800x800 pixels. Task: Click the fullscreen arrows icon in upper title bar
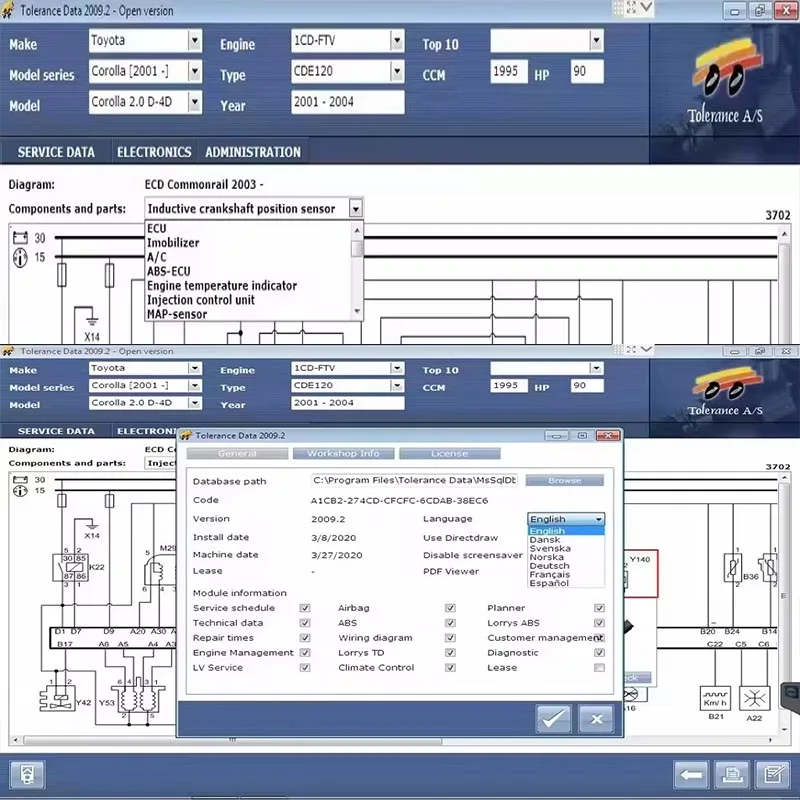(x=632, y=8)
